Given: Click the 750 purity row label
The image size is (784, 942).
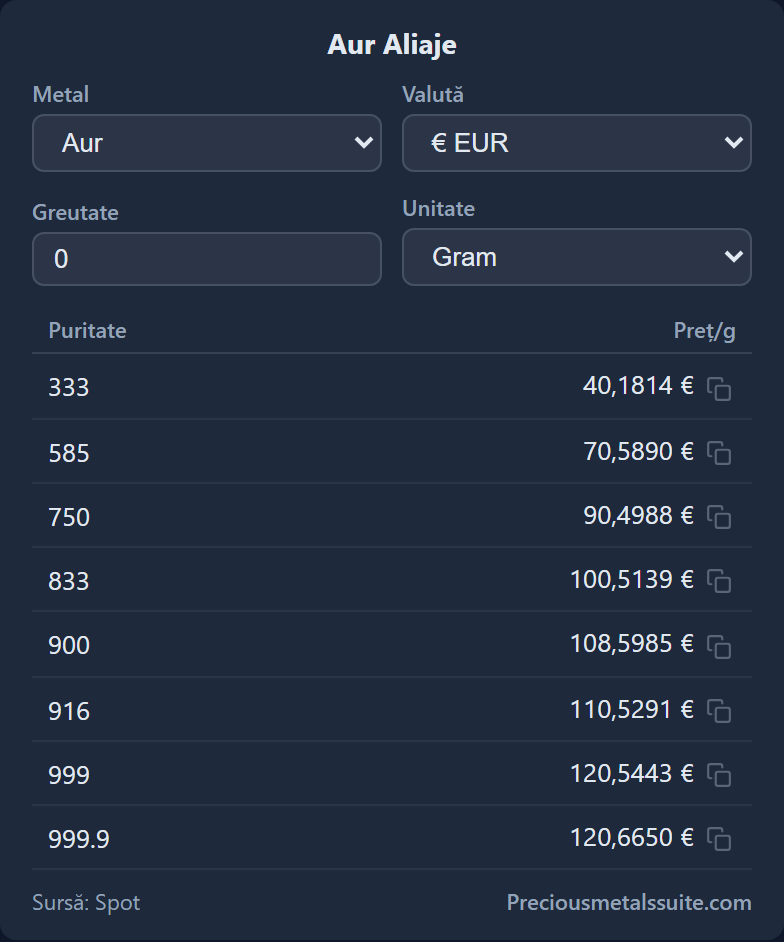Looking at the screenshot, I should (x=69, y=517).
